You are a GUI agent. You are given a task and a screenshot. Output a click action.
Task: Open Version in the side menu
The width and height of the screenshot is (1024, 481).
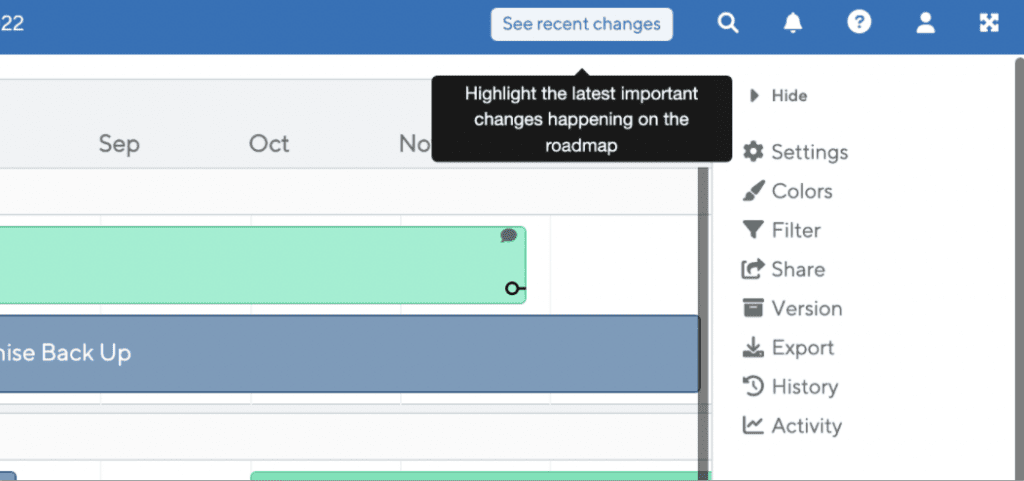click(x=792, y=308)
